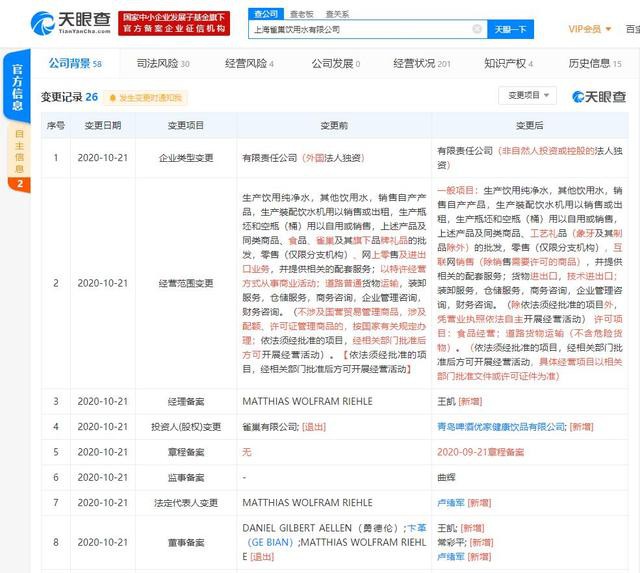Switch to the 查老板 search tab
This screenshot has height=573, width=640.
tap(302, 14)
